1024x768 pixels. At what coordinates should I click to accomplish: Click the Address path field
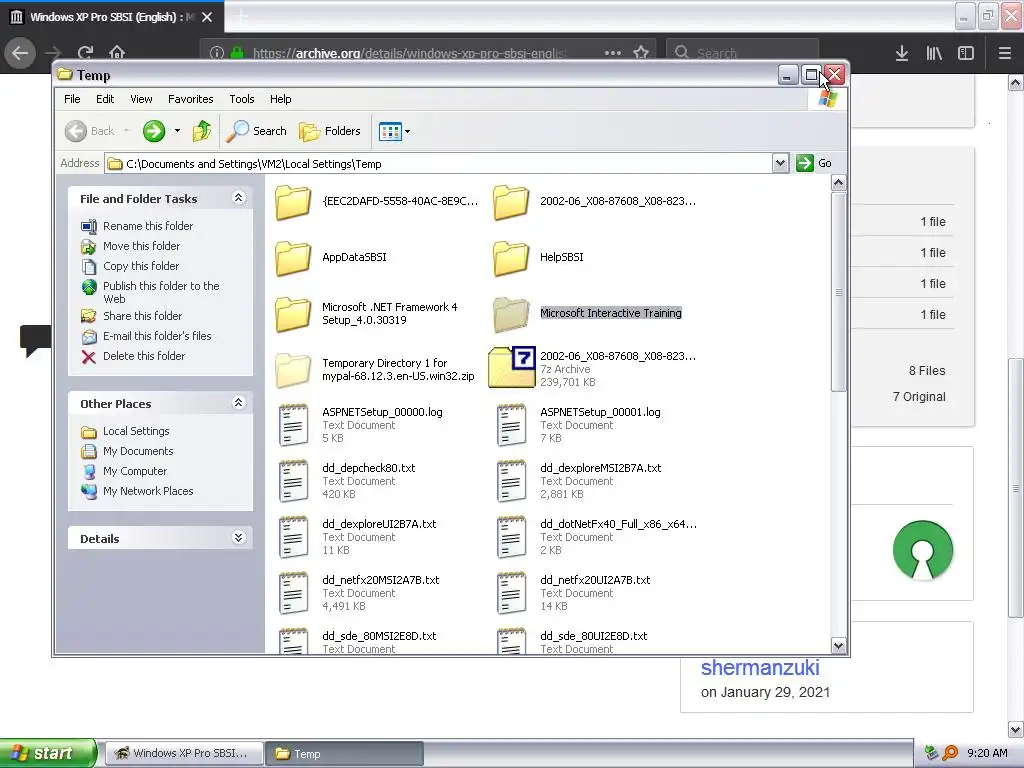[x=439, y=163]
